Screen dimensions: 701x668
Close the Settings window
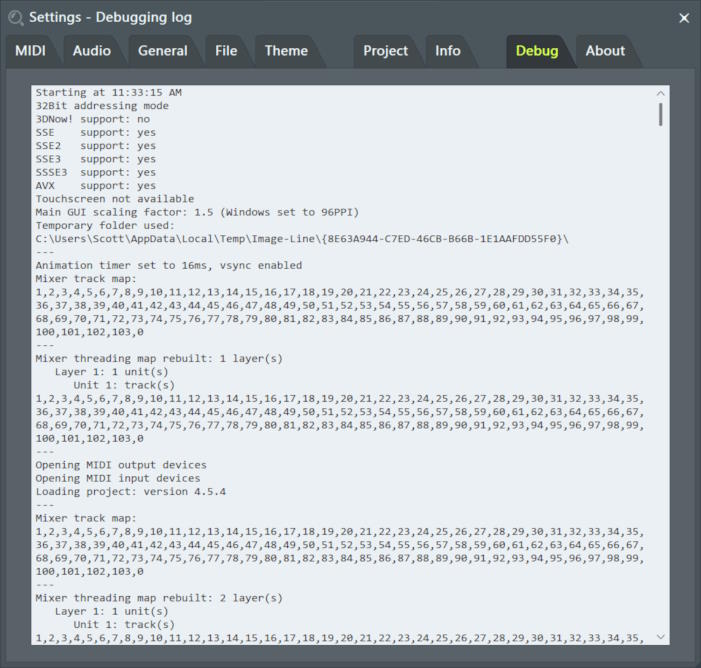(684, 18)
